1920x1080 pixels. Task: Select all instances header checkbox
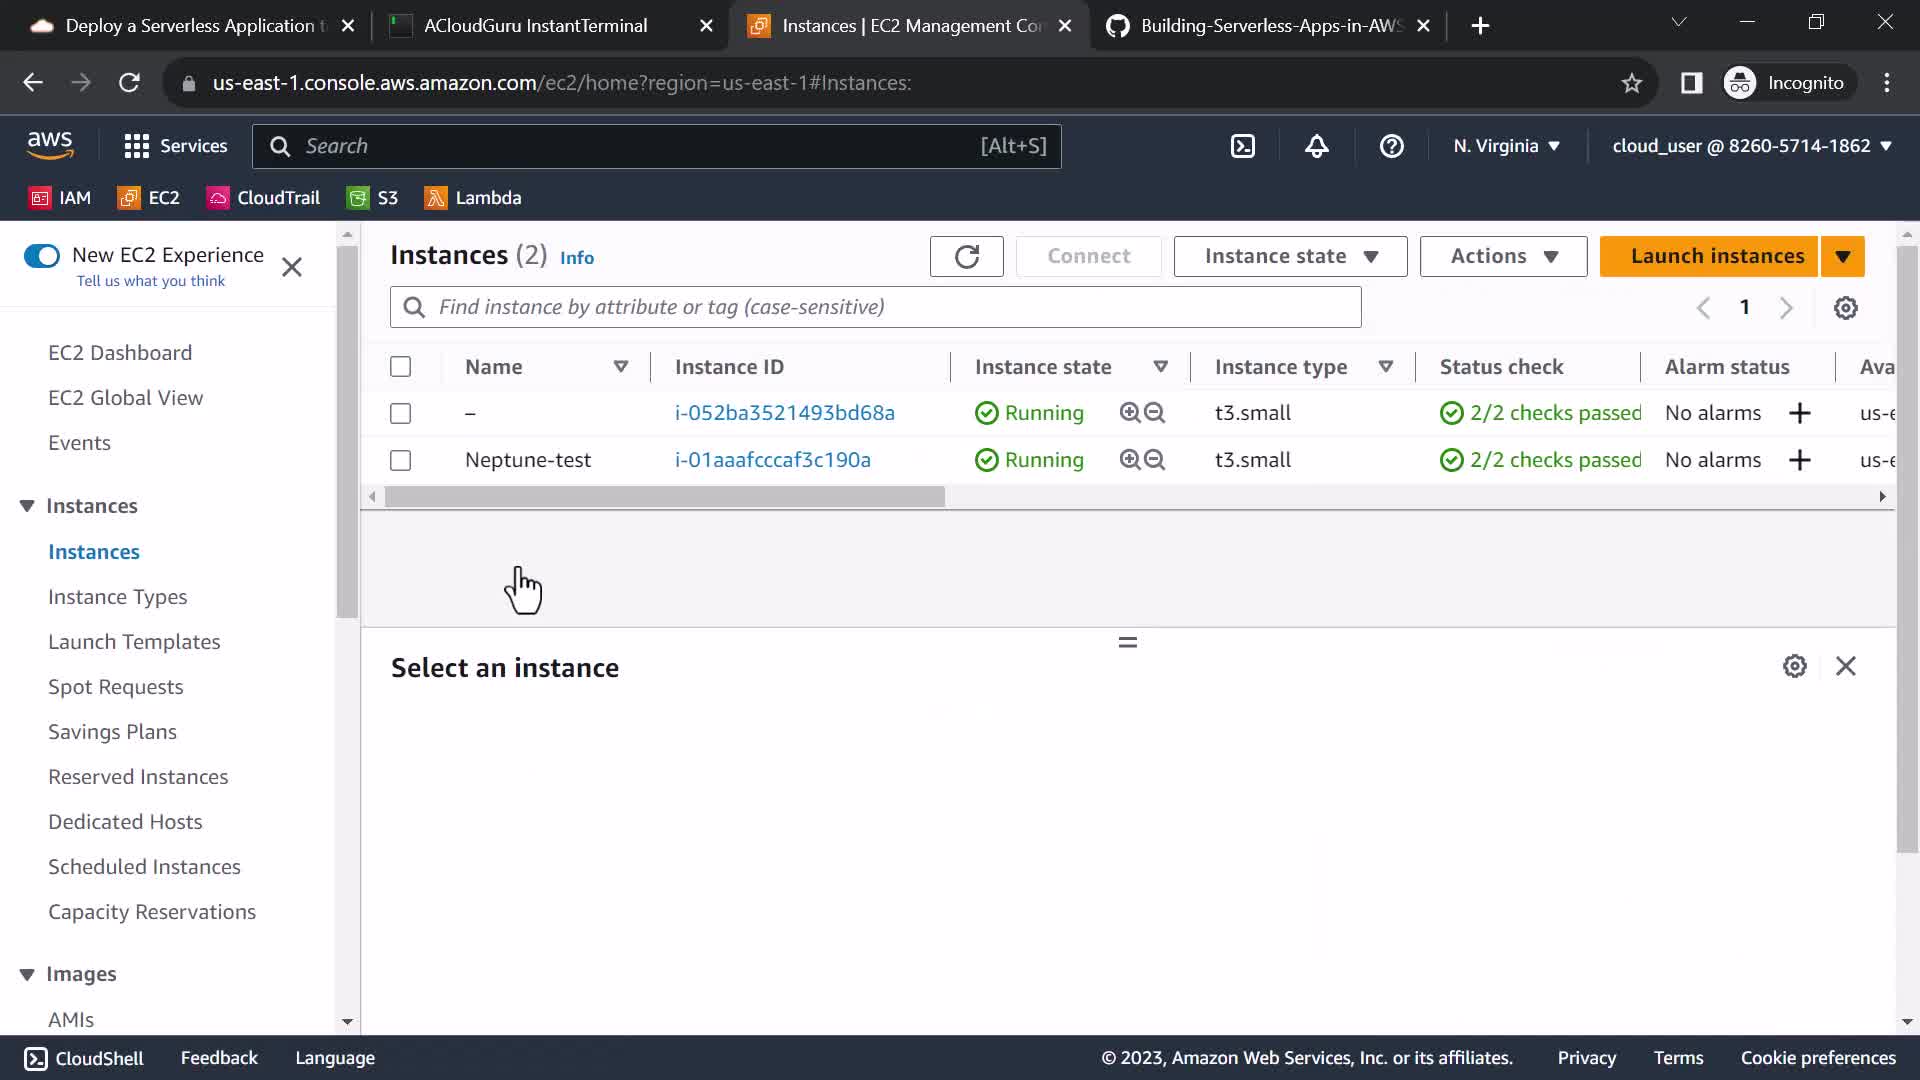point(400,367)
